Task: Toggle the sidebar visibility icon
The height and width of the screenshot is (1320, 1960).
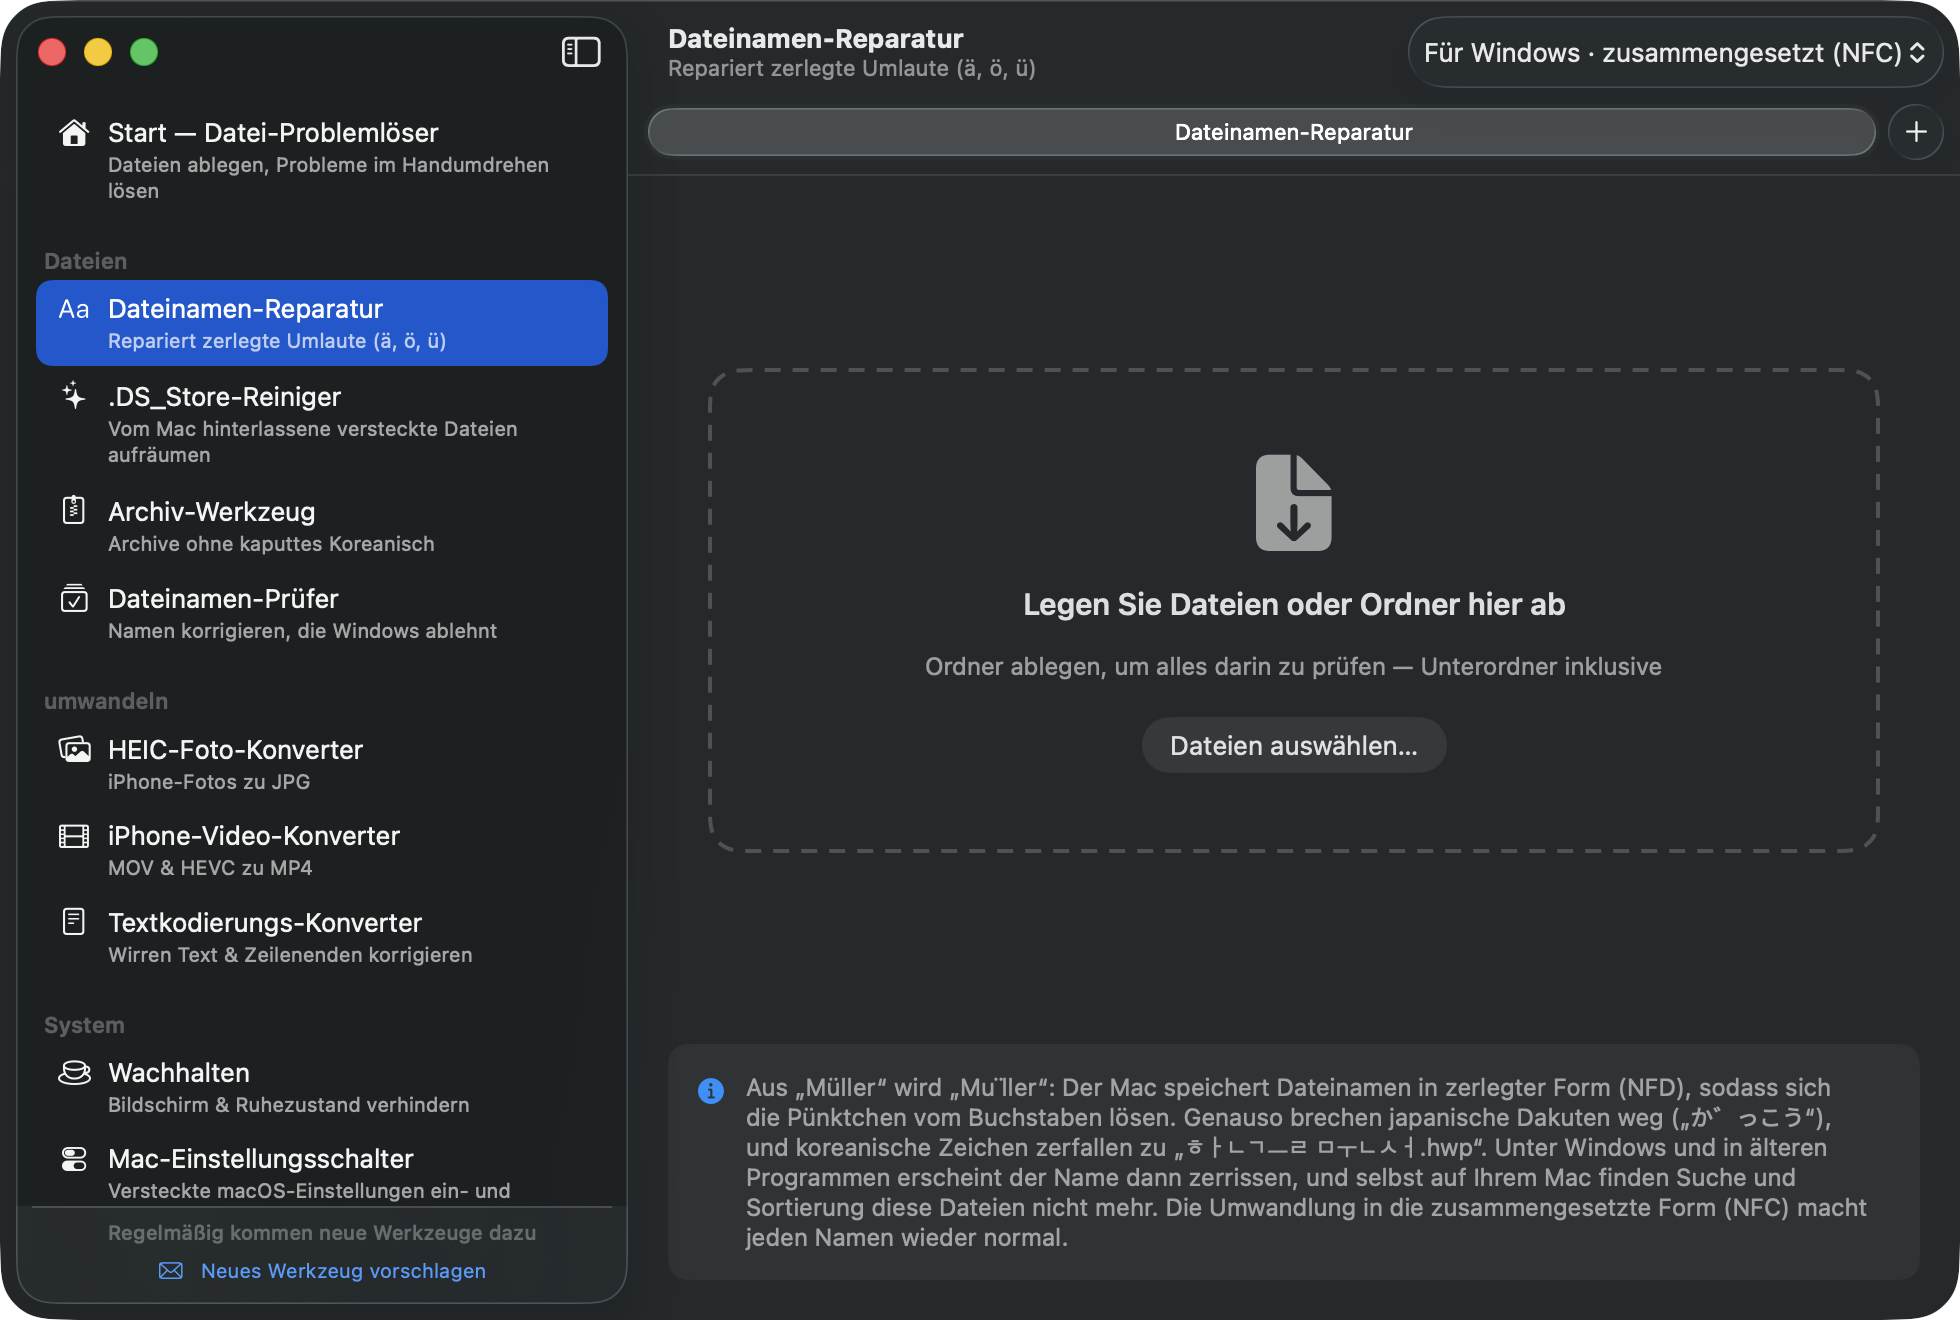Action: pos(581,52)
